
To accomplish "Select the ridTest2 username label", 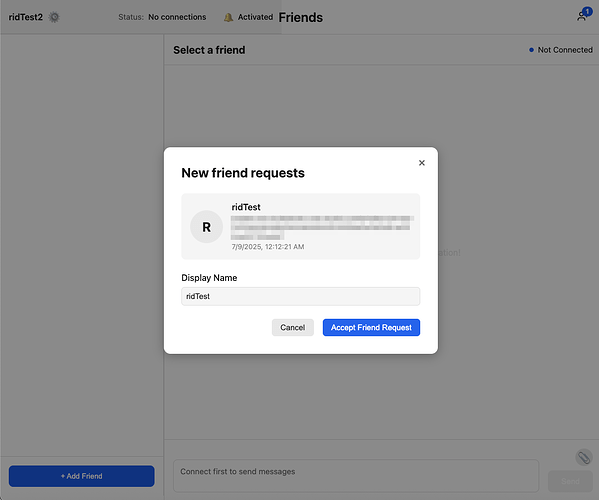I will click(26, 17).
